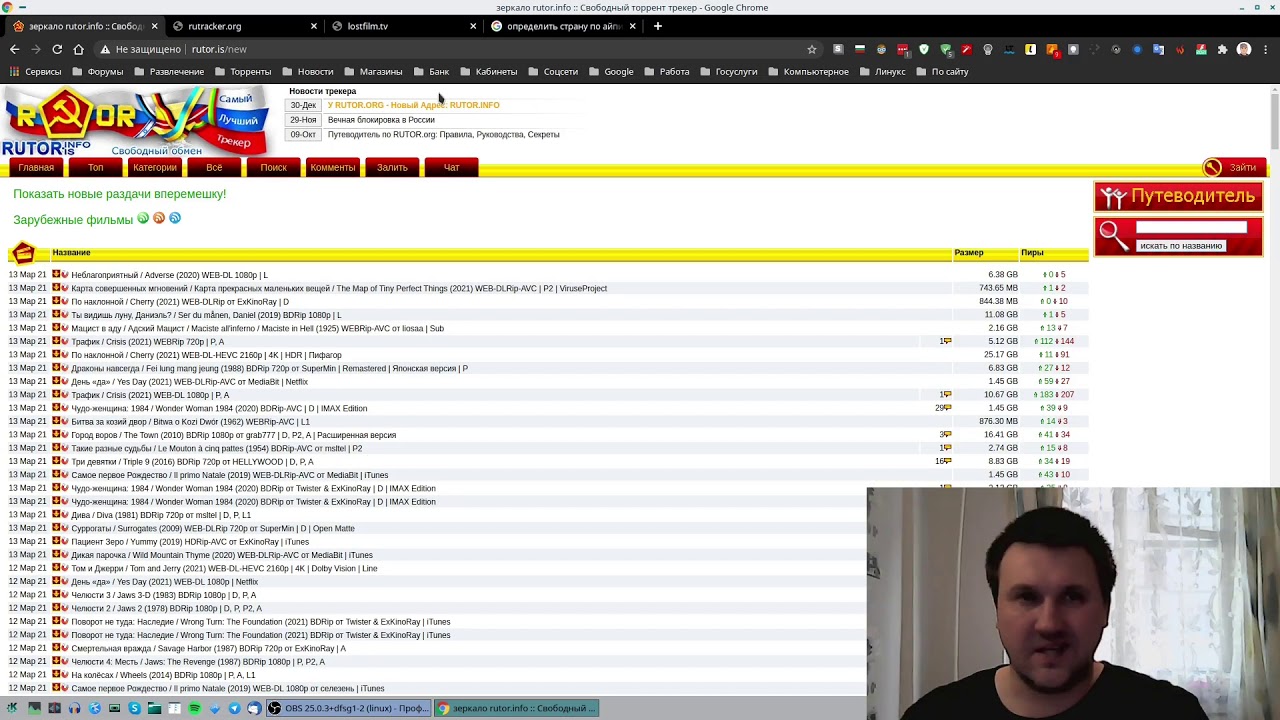The image size is (1280, 720).
Task: Open news link У RUTOR.ORG - Новый Адрес
Action: [x=413, y=105]
